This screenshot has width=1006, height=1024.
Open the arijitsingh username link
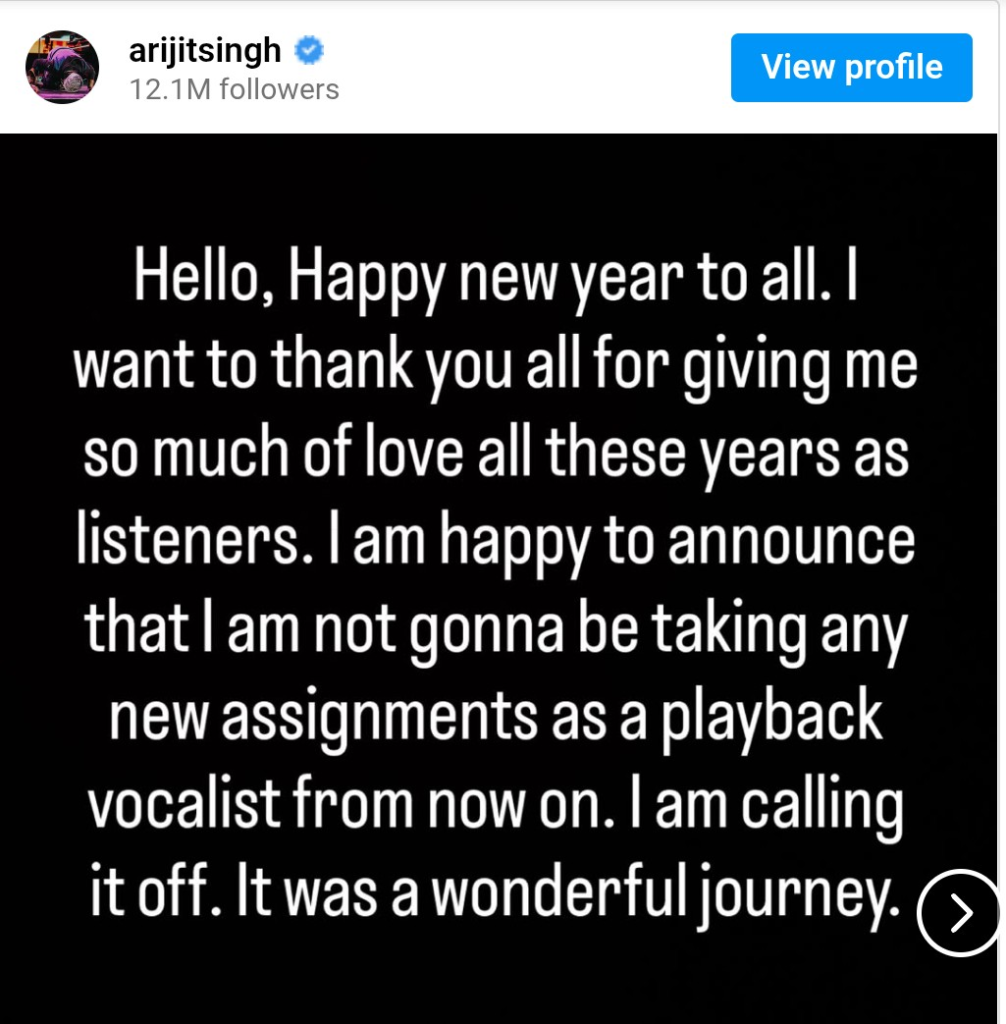coord(206,50)
